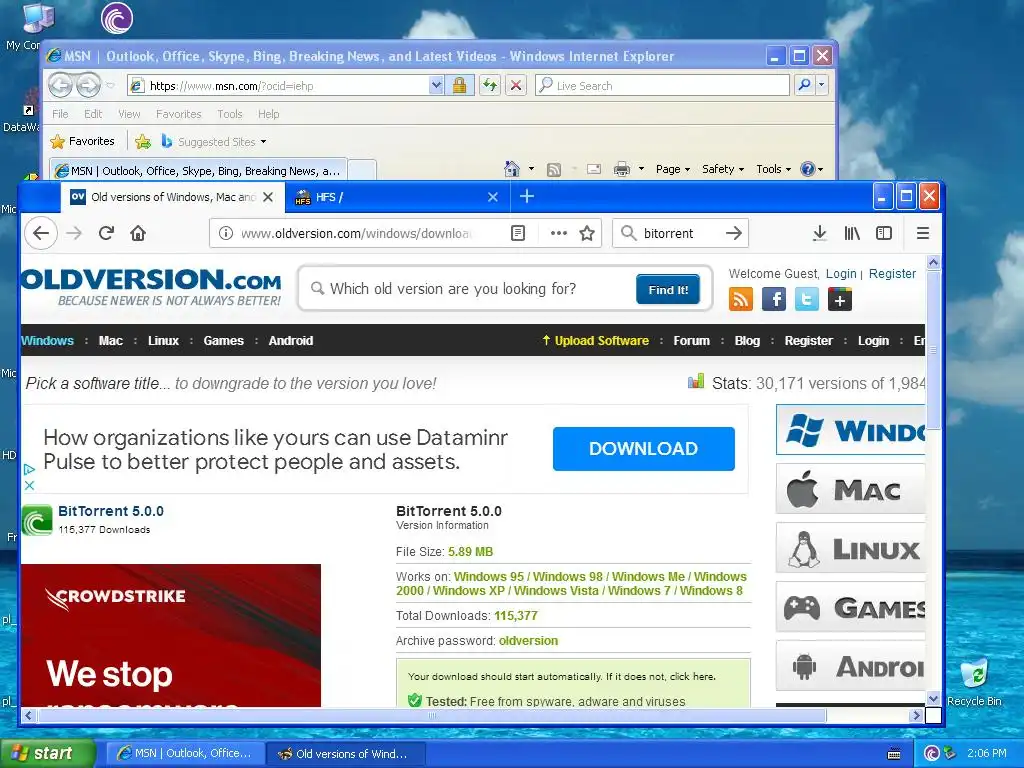Open the Mac category sidebar button
Viewport: 1024px width, 768px height.
pyautogui.click(x=851, y=489)
